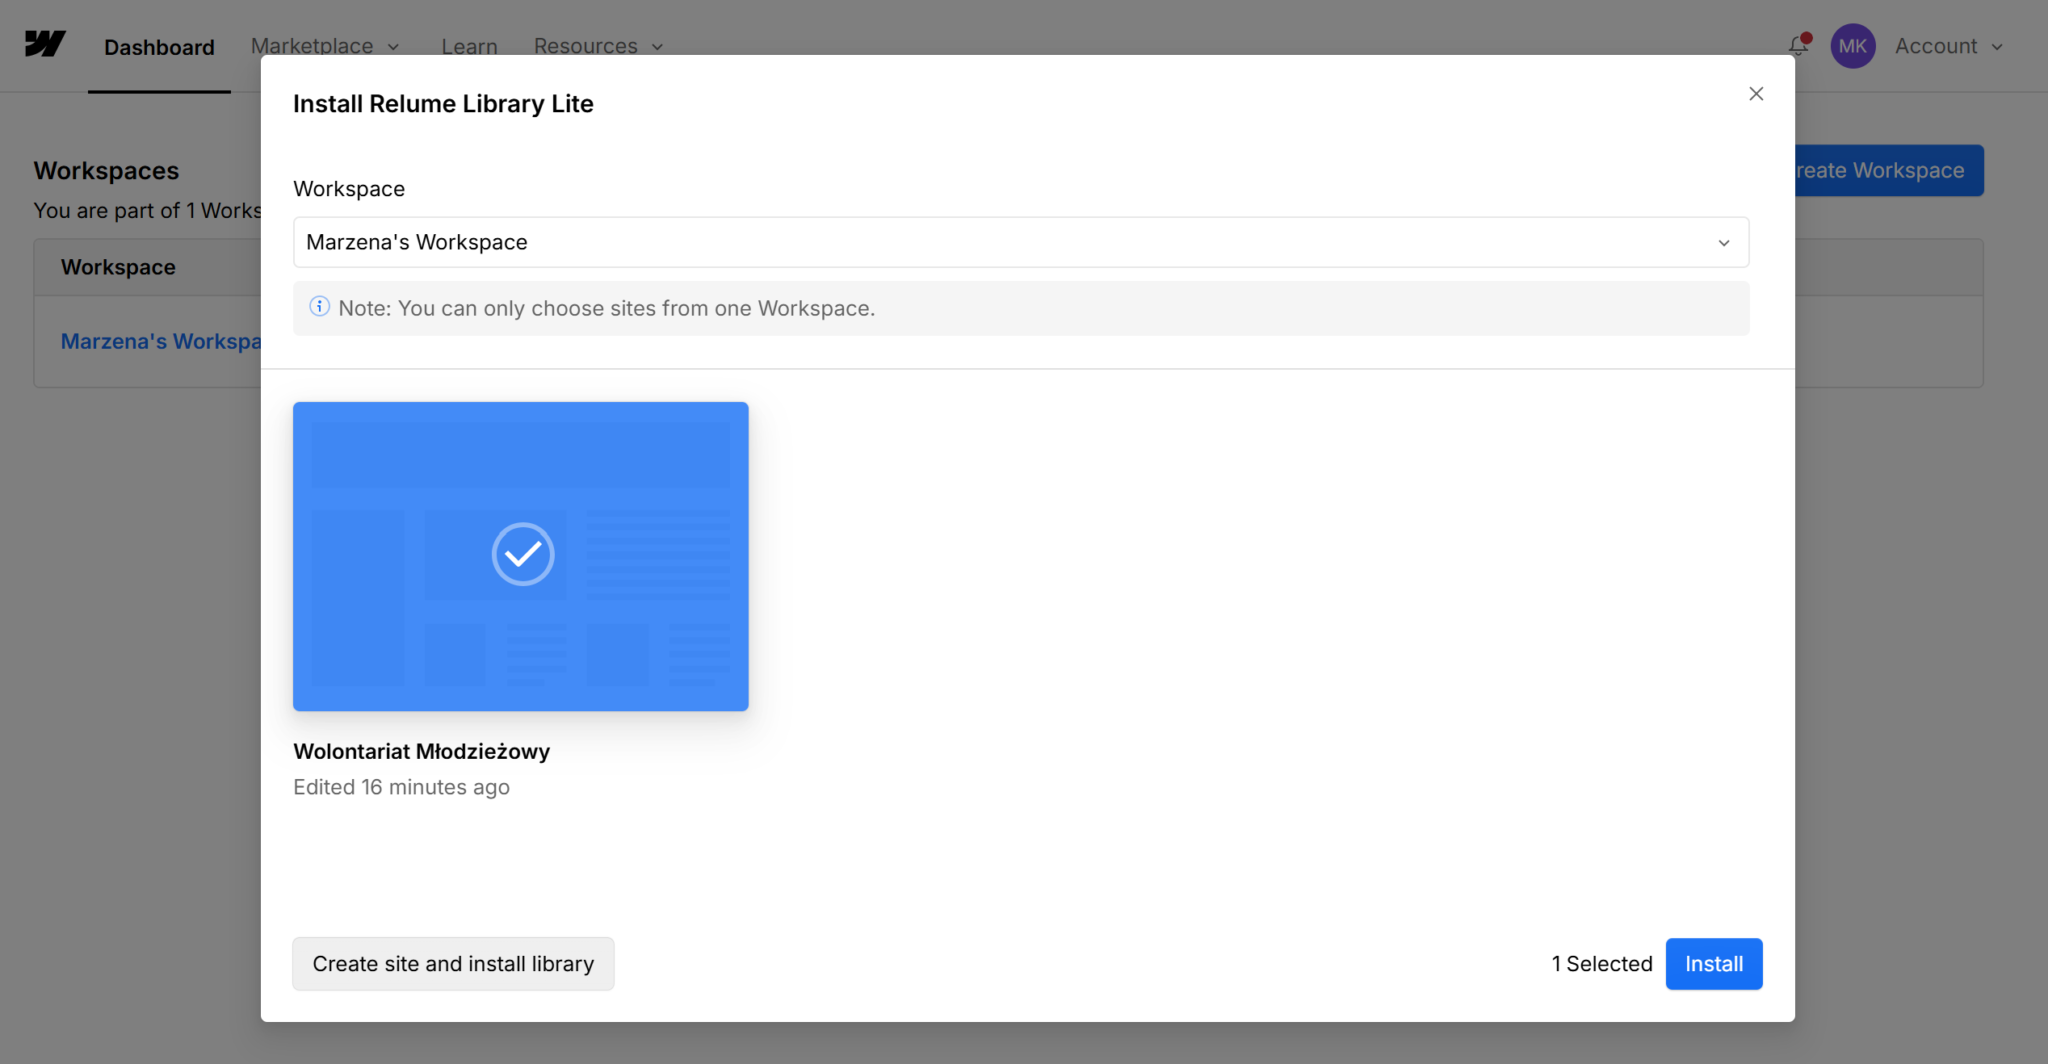Viewport: 2048px width, 1064px height.
Task: Click the 1 Selected counter label
Action: [x=1602, y=964]
